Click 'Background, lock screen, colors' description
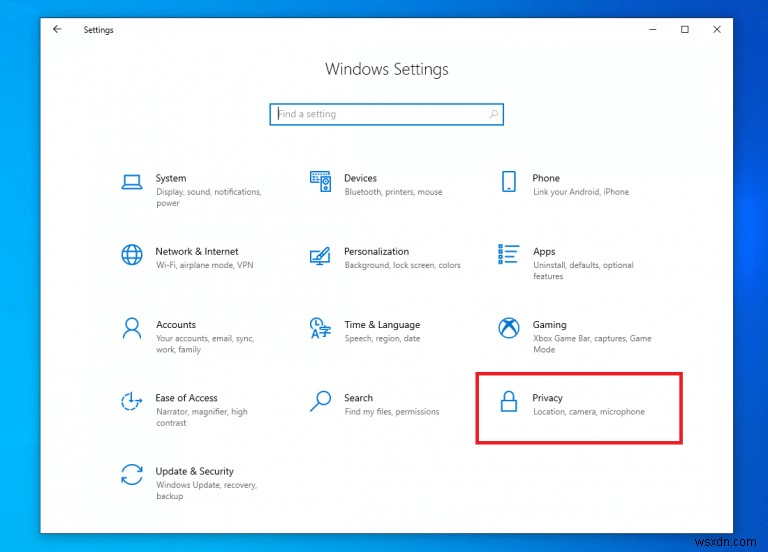The image size is (768, 552). (x=403, y=265)
